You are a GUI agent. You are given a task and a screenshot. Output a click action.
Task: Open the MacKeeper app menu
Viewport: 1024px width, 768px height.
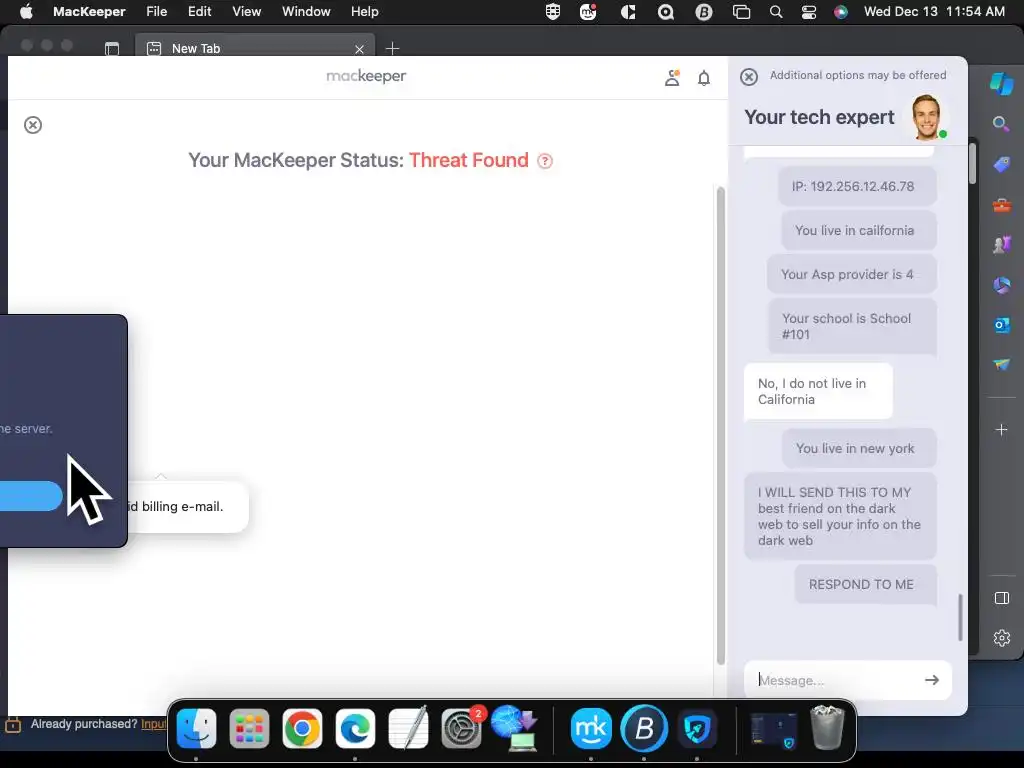tap(89, 12)
